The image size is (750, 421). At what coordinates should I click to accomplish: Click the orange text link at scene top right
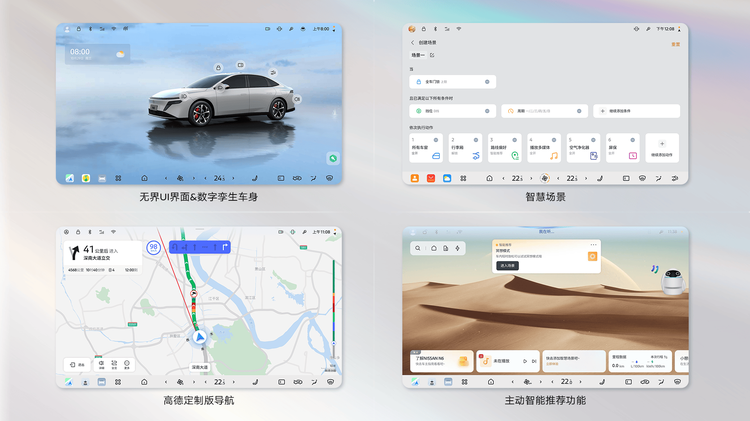[675, 44]
